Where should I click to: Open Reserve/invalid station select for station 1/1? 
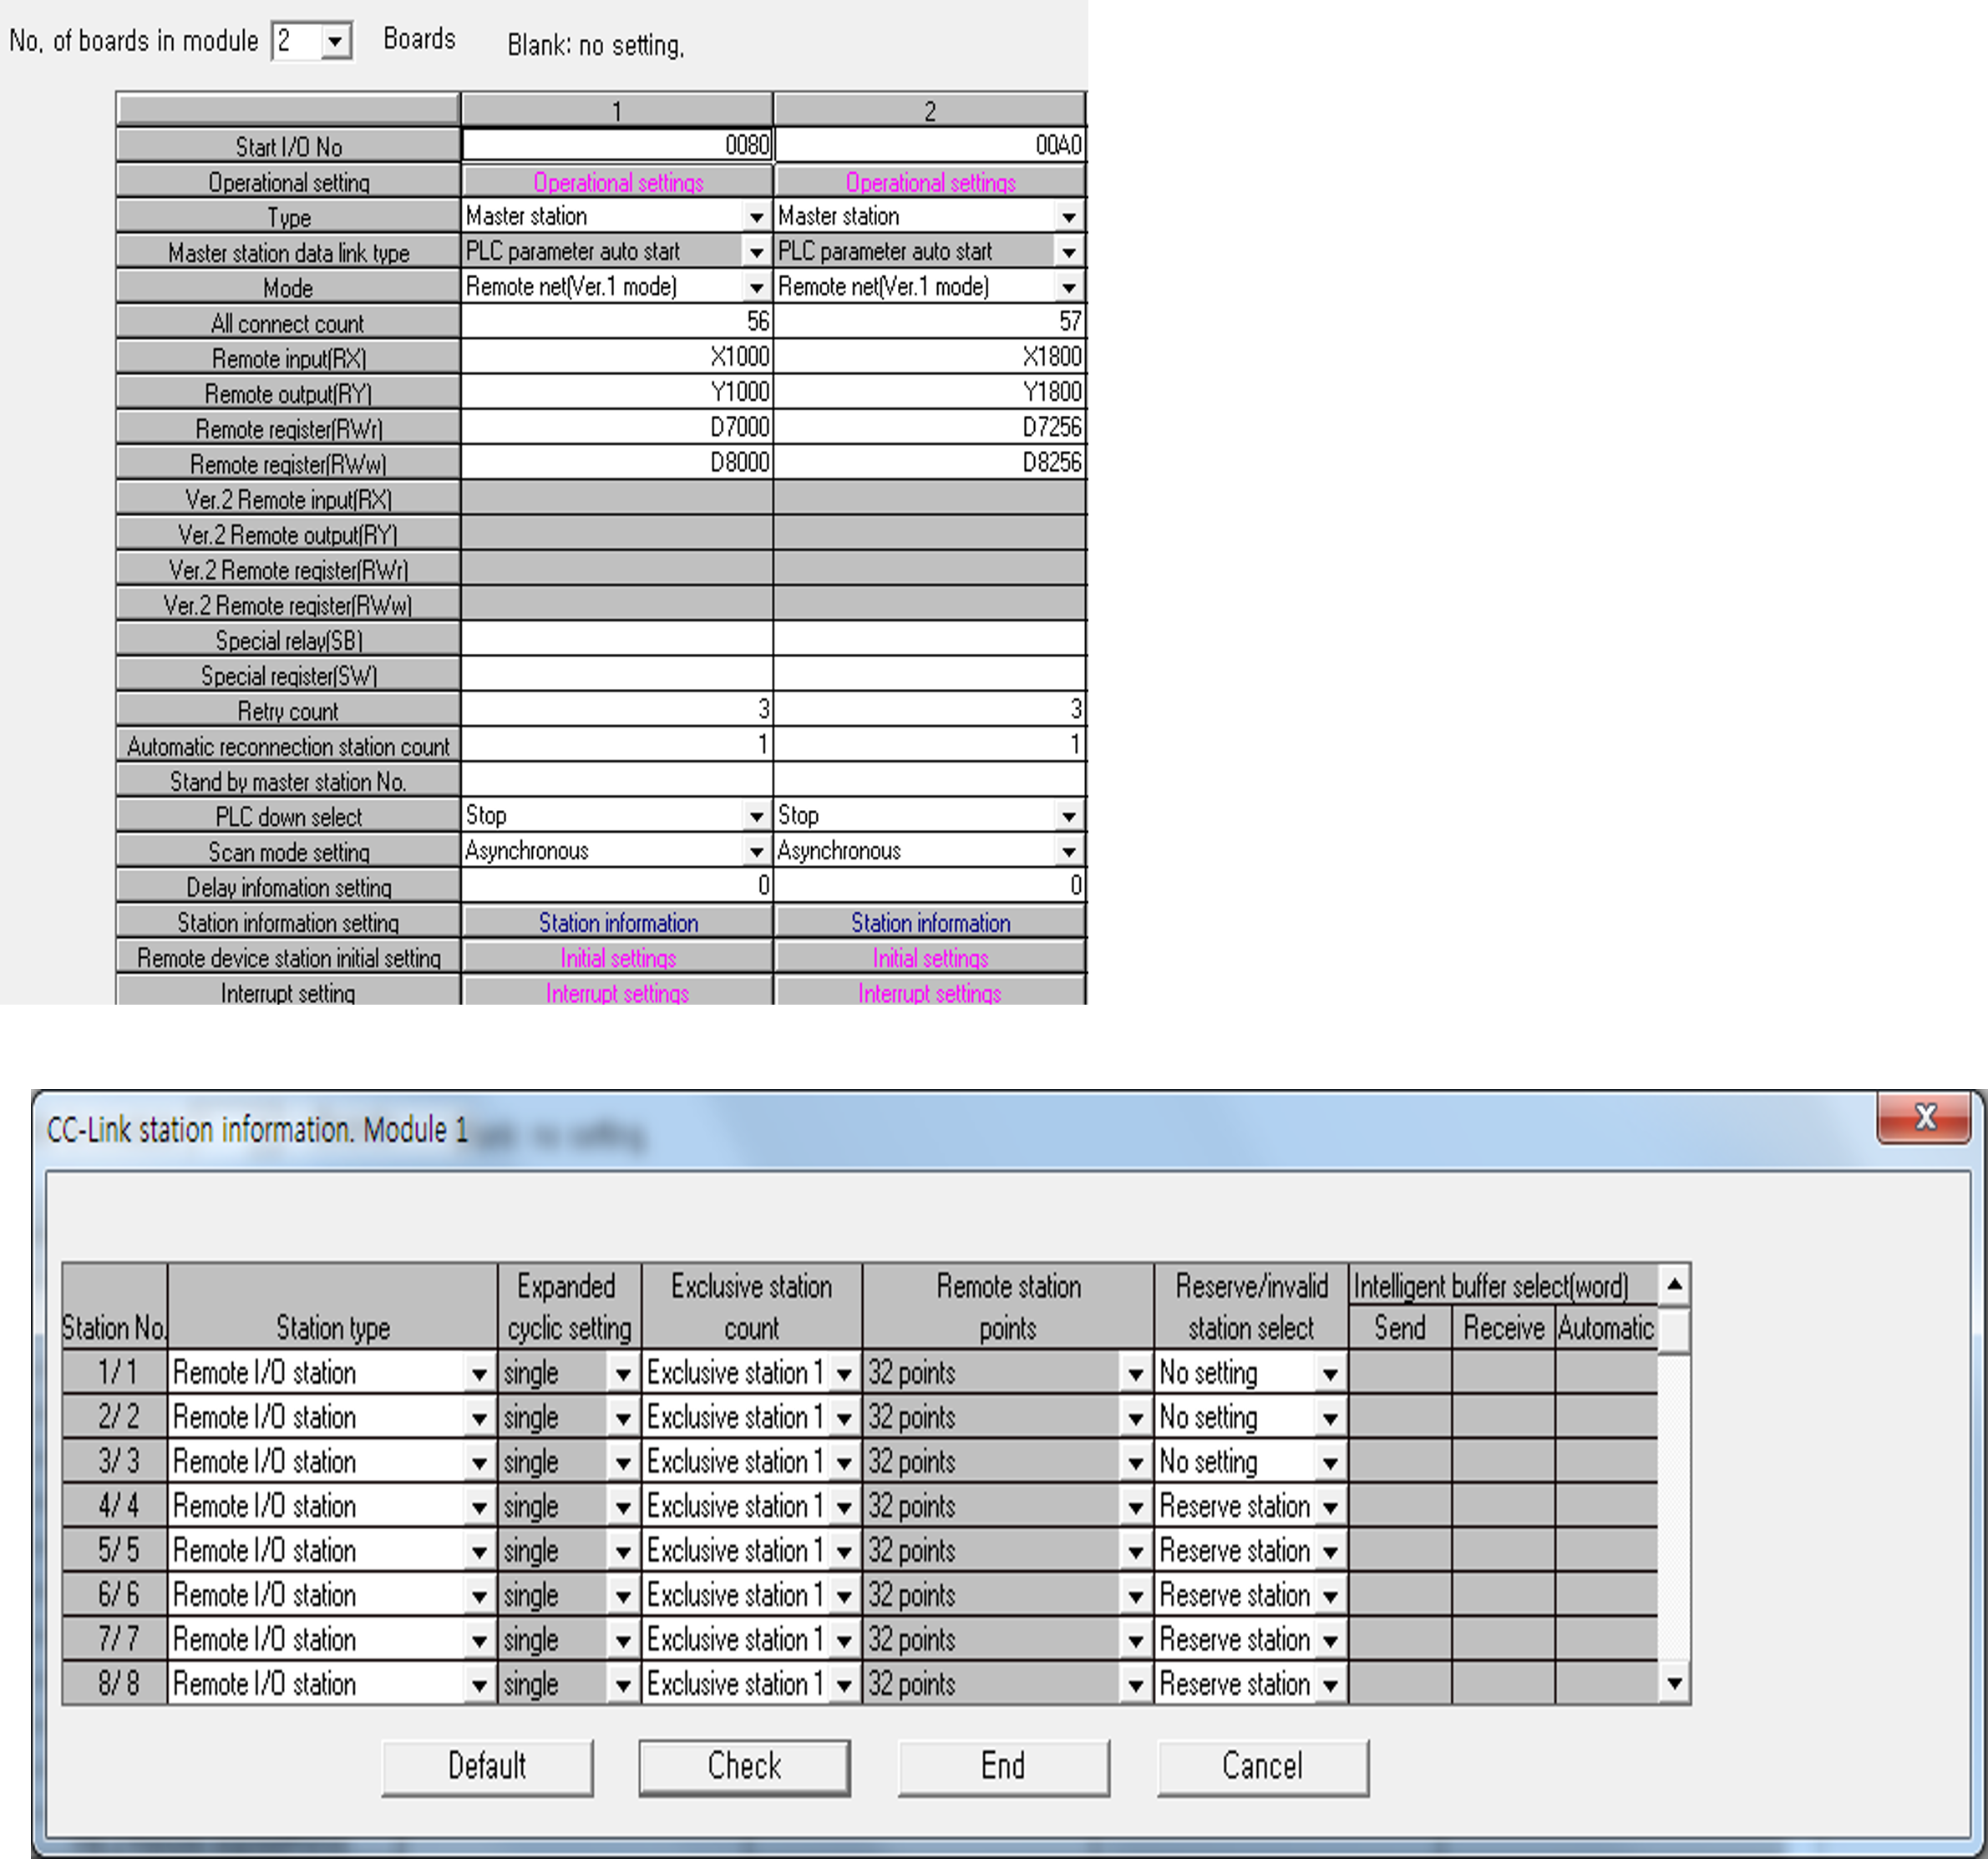1331,1374
